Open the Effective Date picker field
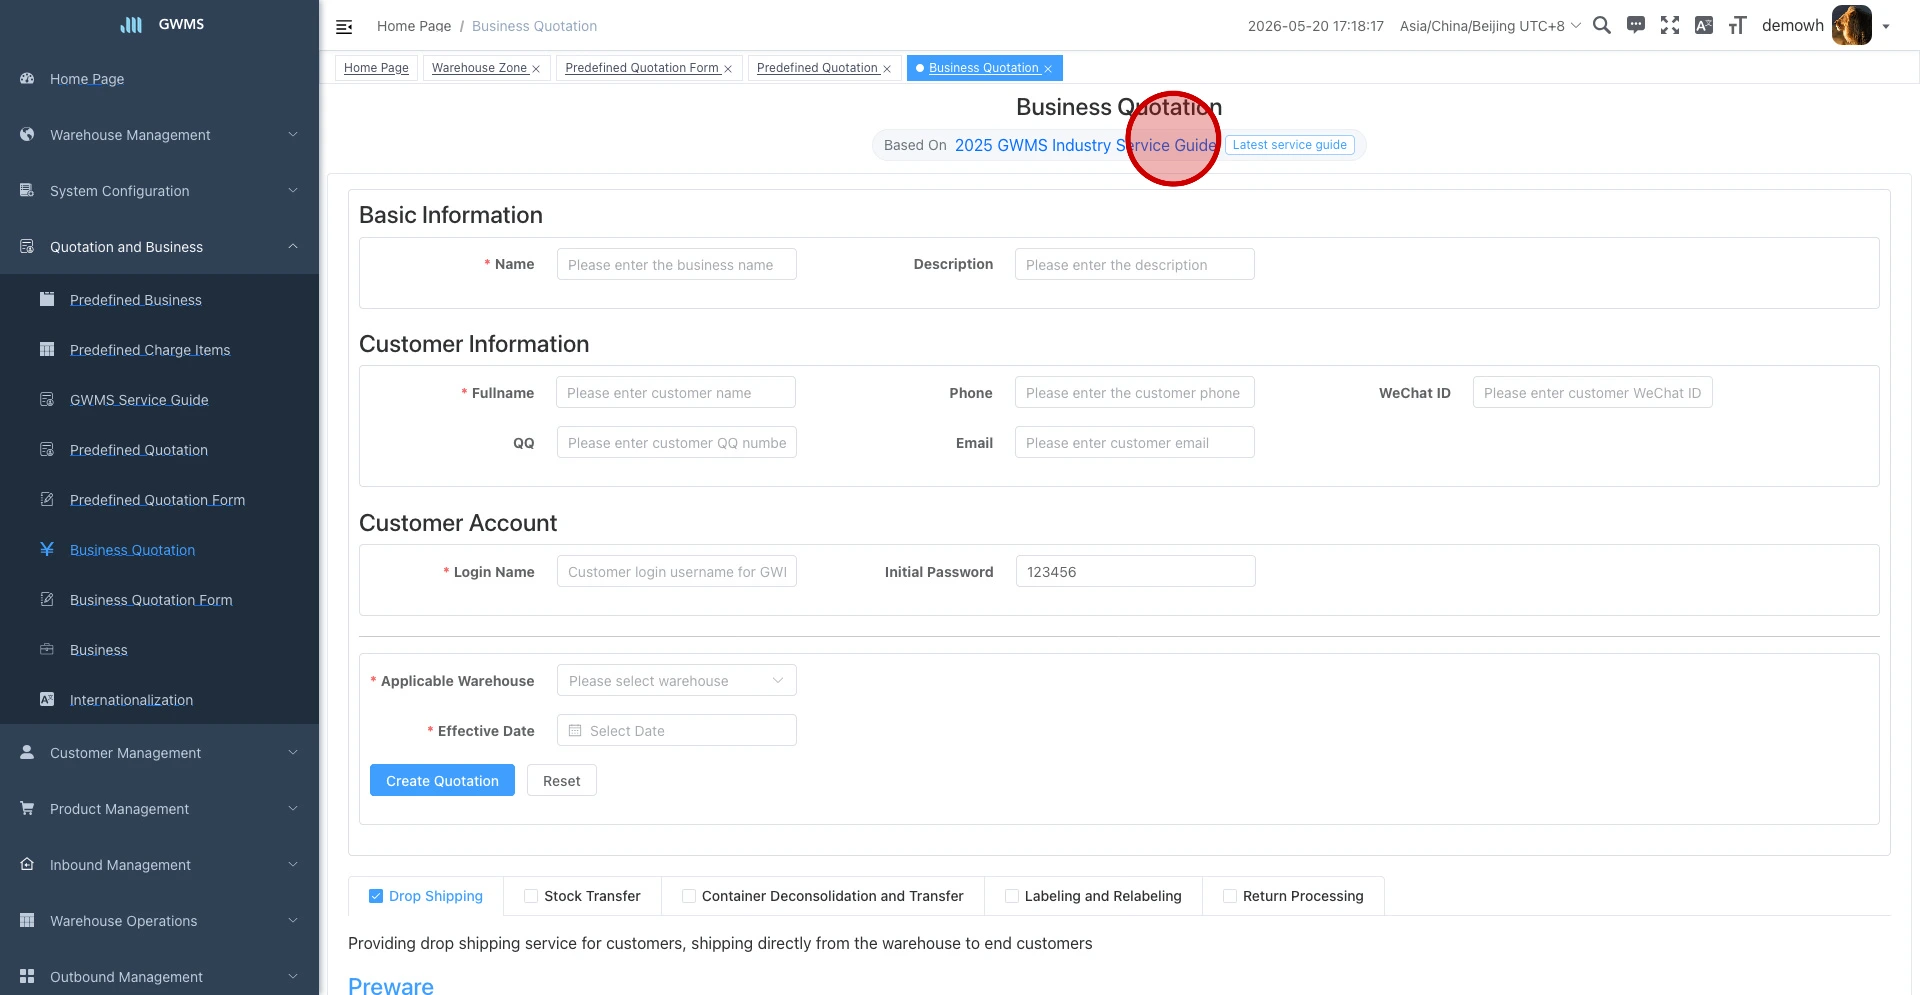The width and height of the screenshot is (1920, 995). point(677,730)
